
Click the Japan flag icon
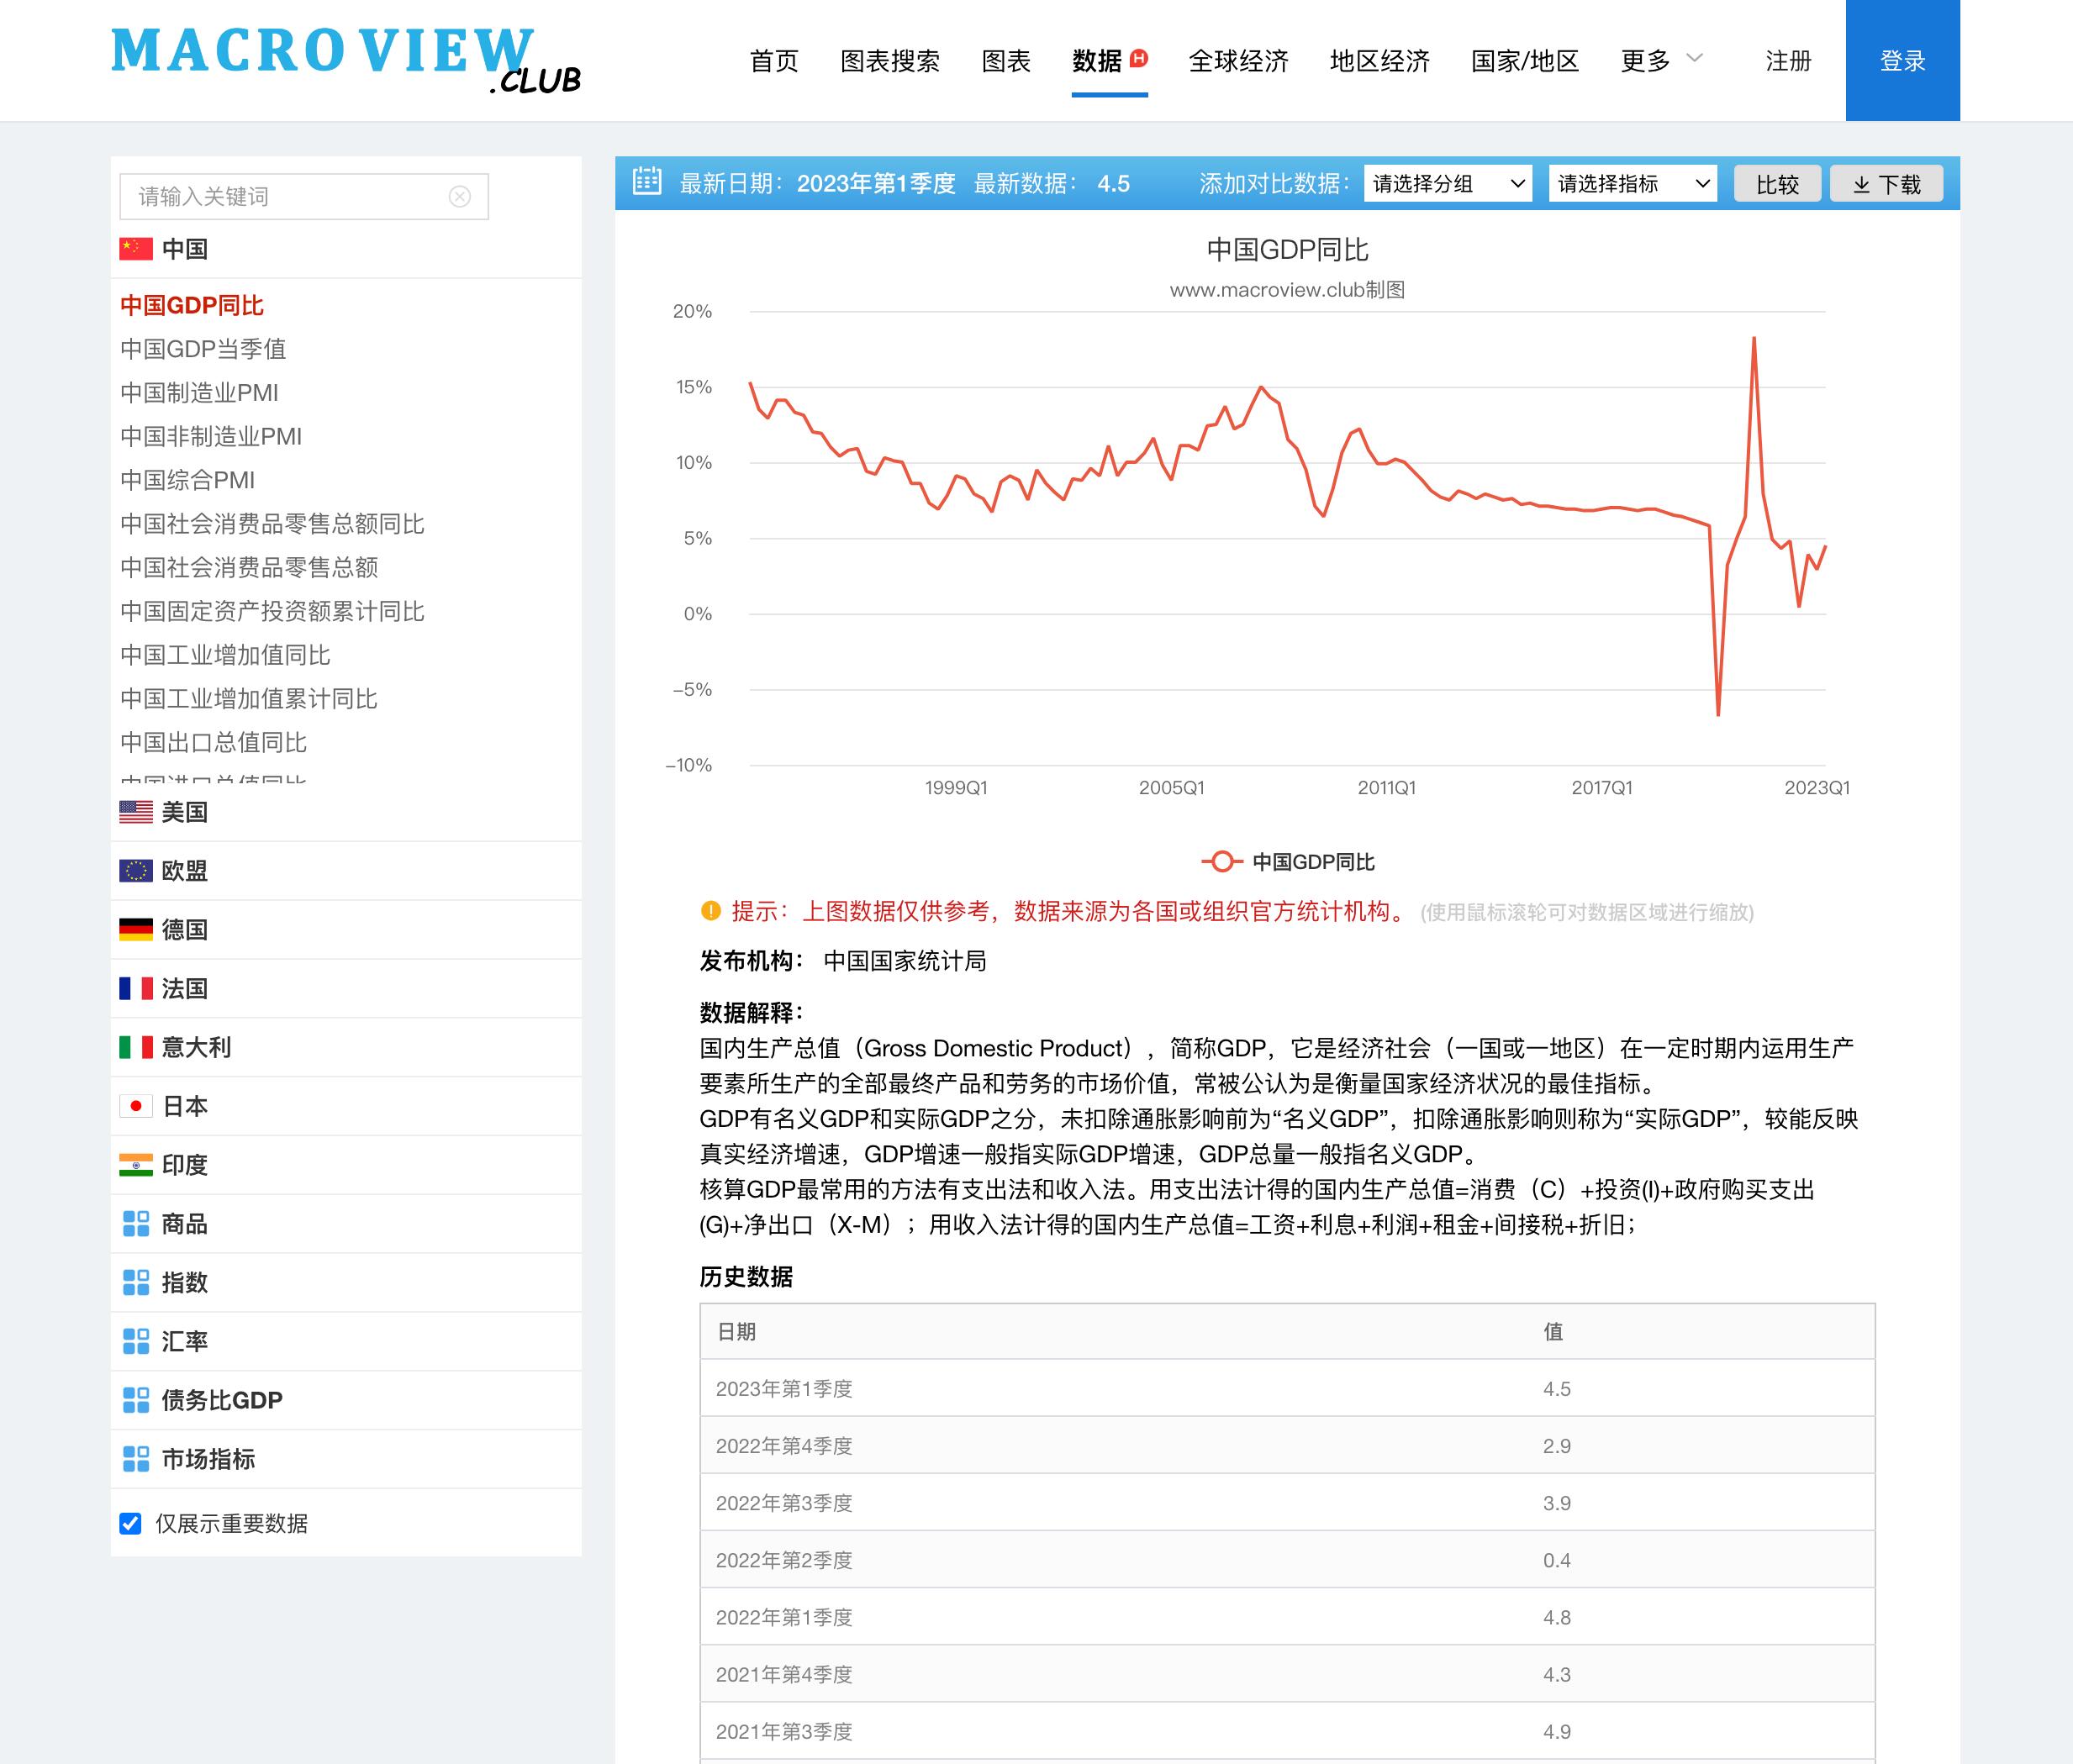pyautogui.click(x=136, y=1106)
